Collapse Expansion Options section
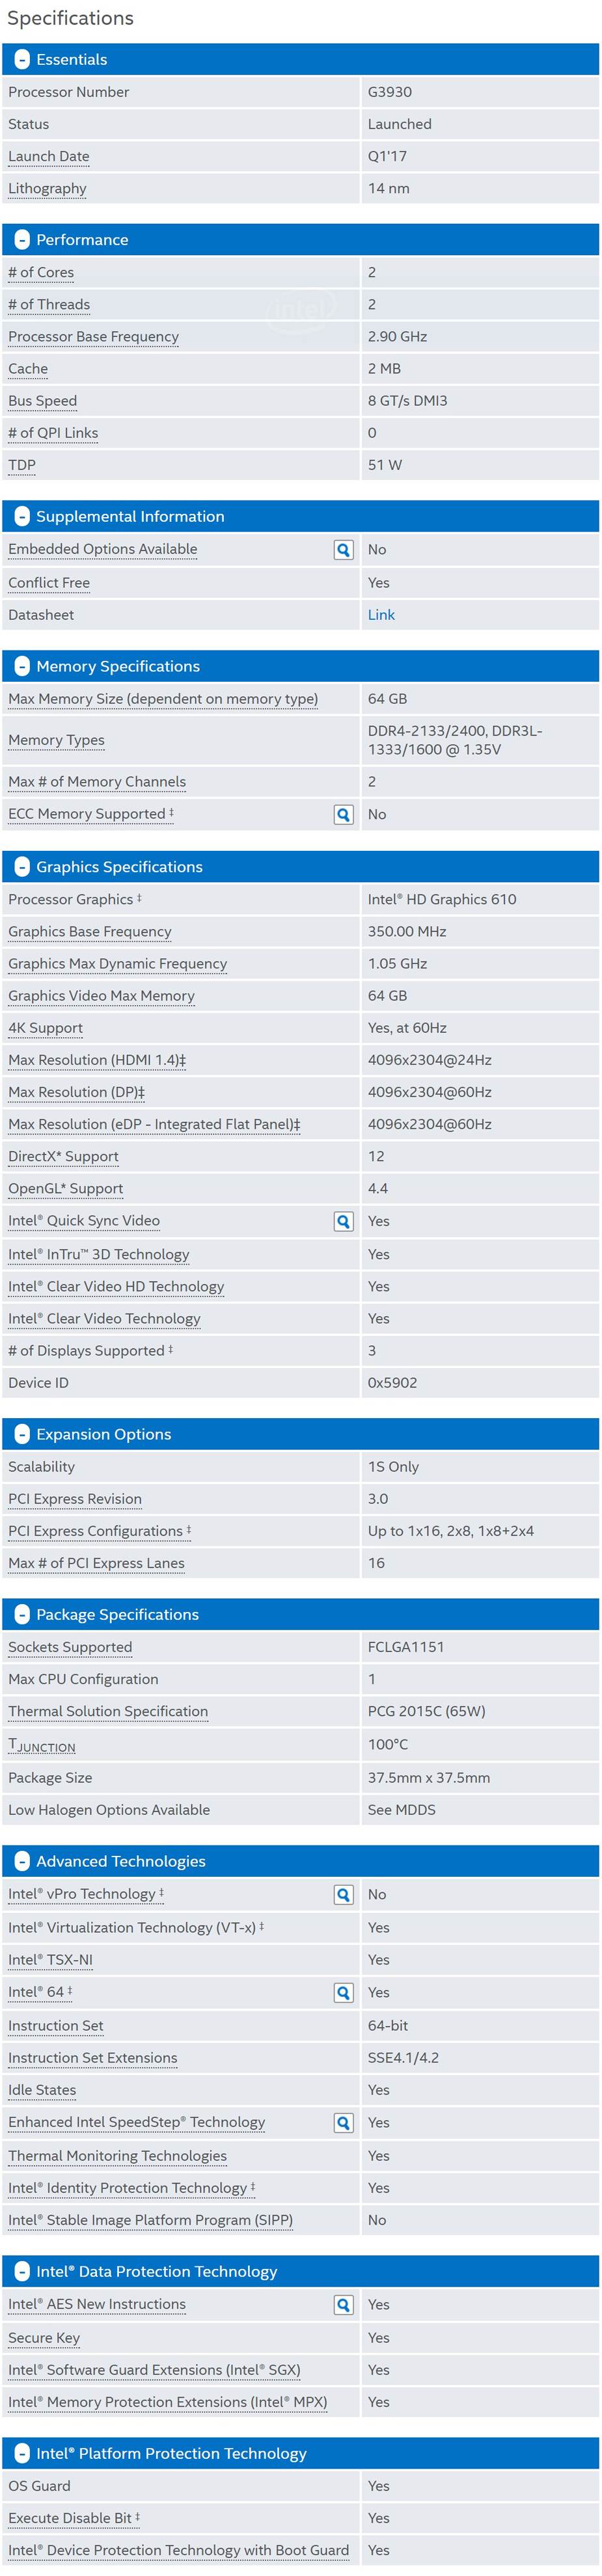 [22, 1434]
